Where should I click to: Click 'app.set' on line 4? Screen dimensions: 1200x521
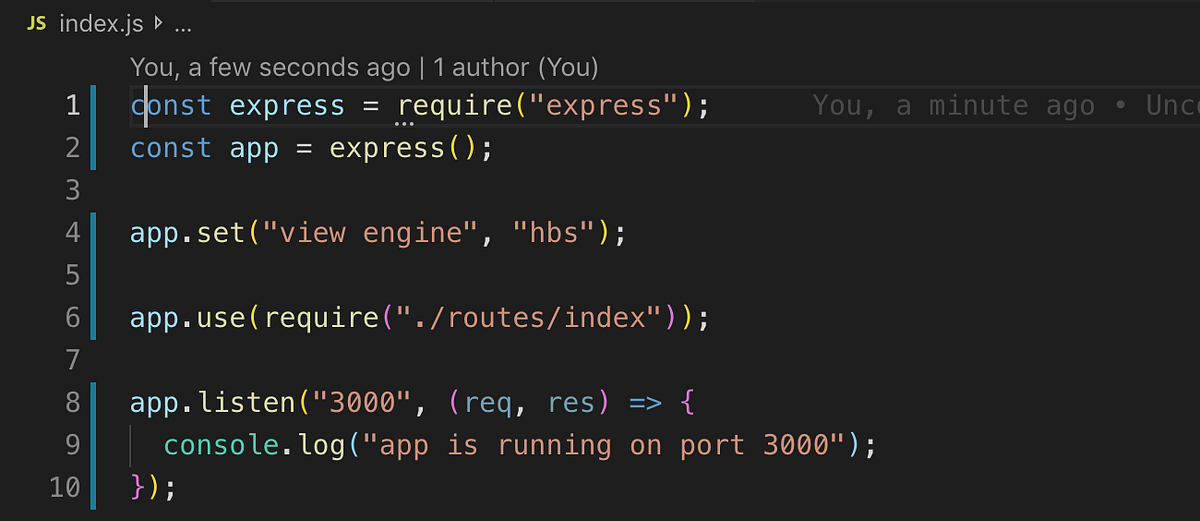pyautogui.click(x=187, y=234)
